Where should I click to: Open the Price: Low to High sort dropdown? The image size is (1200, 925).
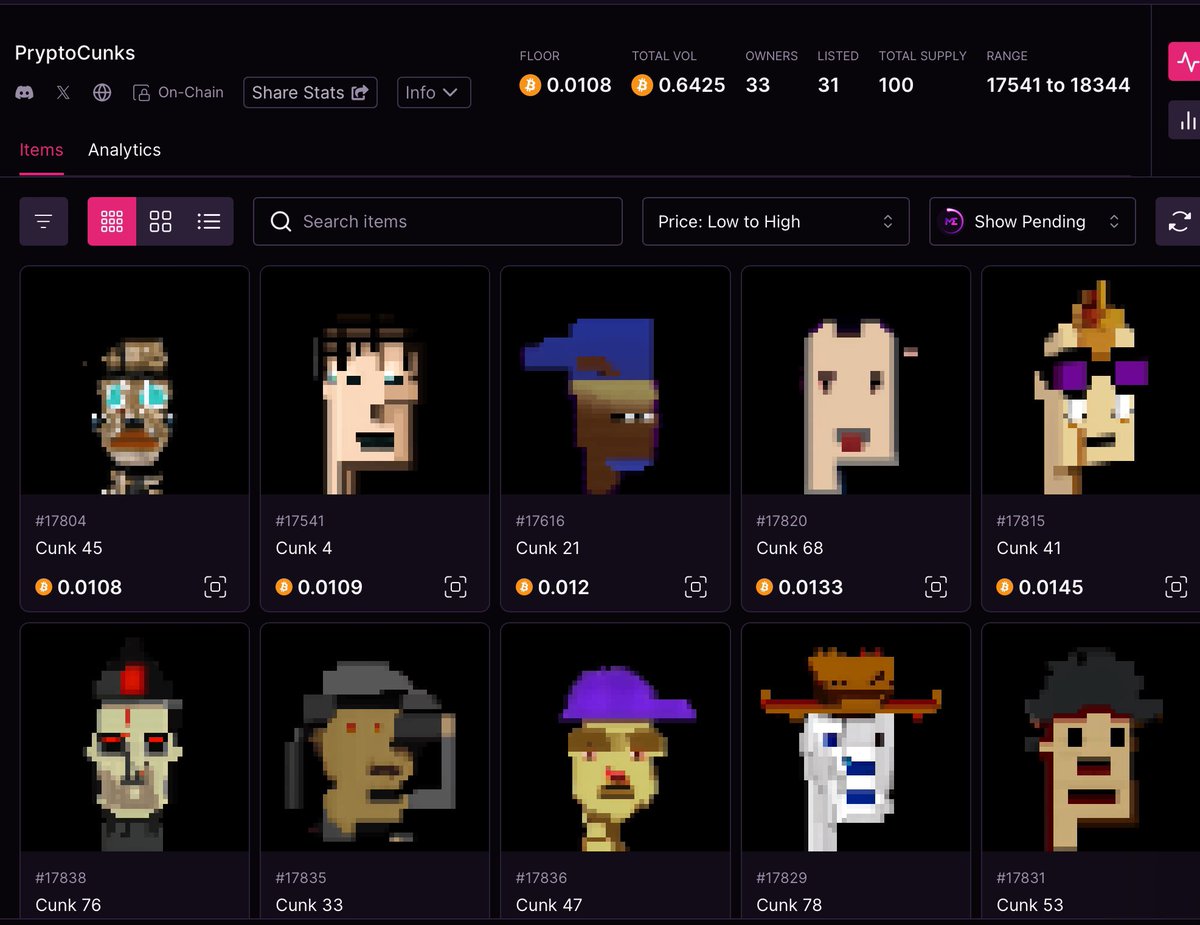coord(776,221)
